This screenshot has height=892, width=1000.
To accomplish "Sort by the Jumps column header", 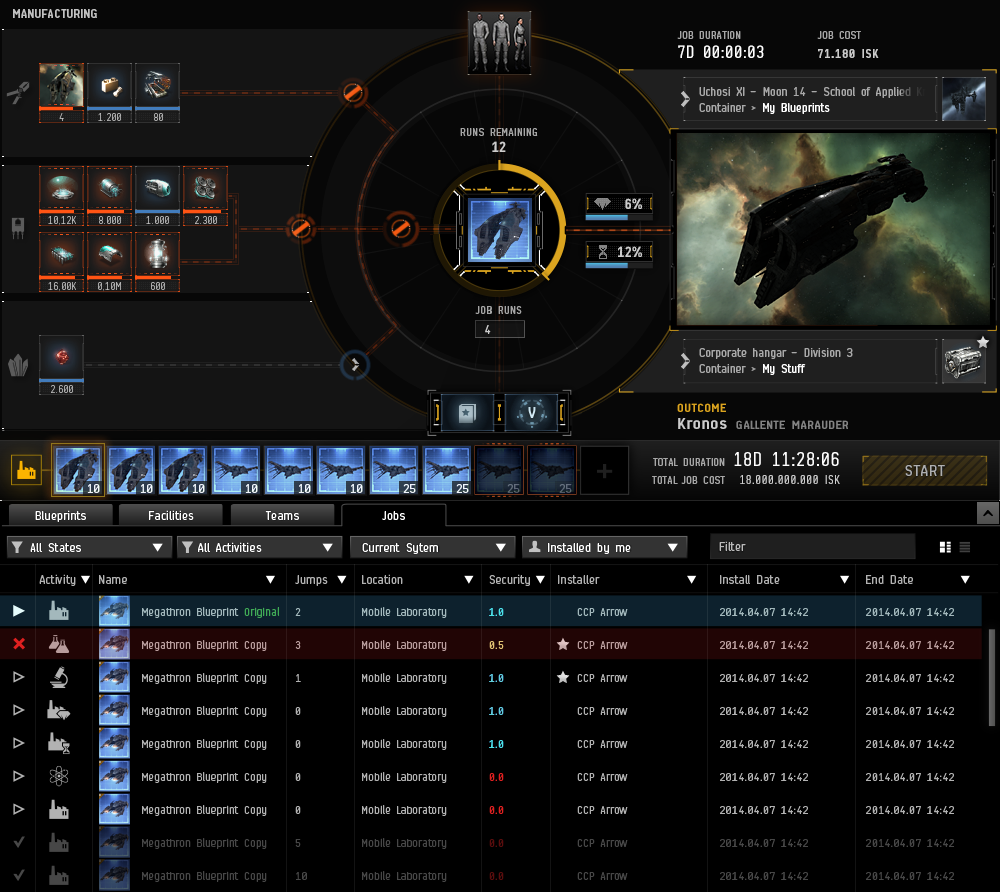I will (x=320, y=580).
